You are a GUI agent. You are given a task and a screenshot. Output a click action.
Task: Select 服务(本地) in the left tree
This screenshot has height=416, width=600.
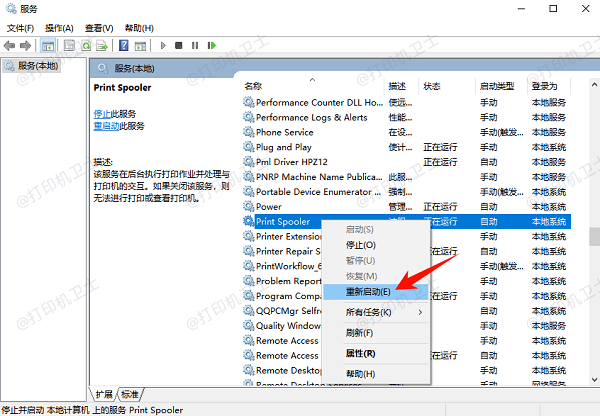pos(38,66)
